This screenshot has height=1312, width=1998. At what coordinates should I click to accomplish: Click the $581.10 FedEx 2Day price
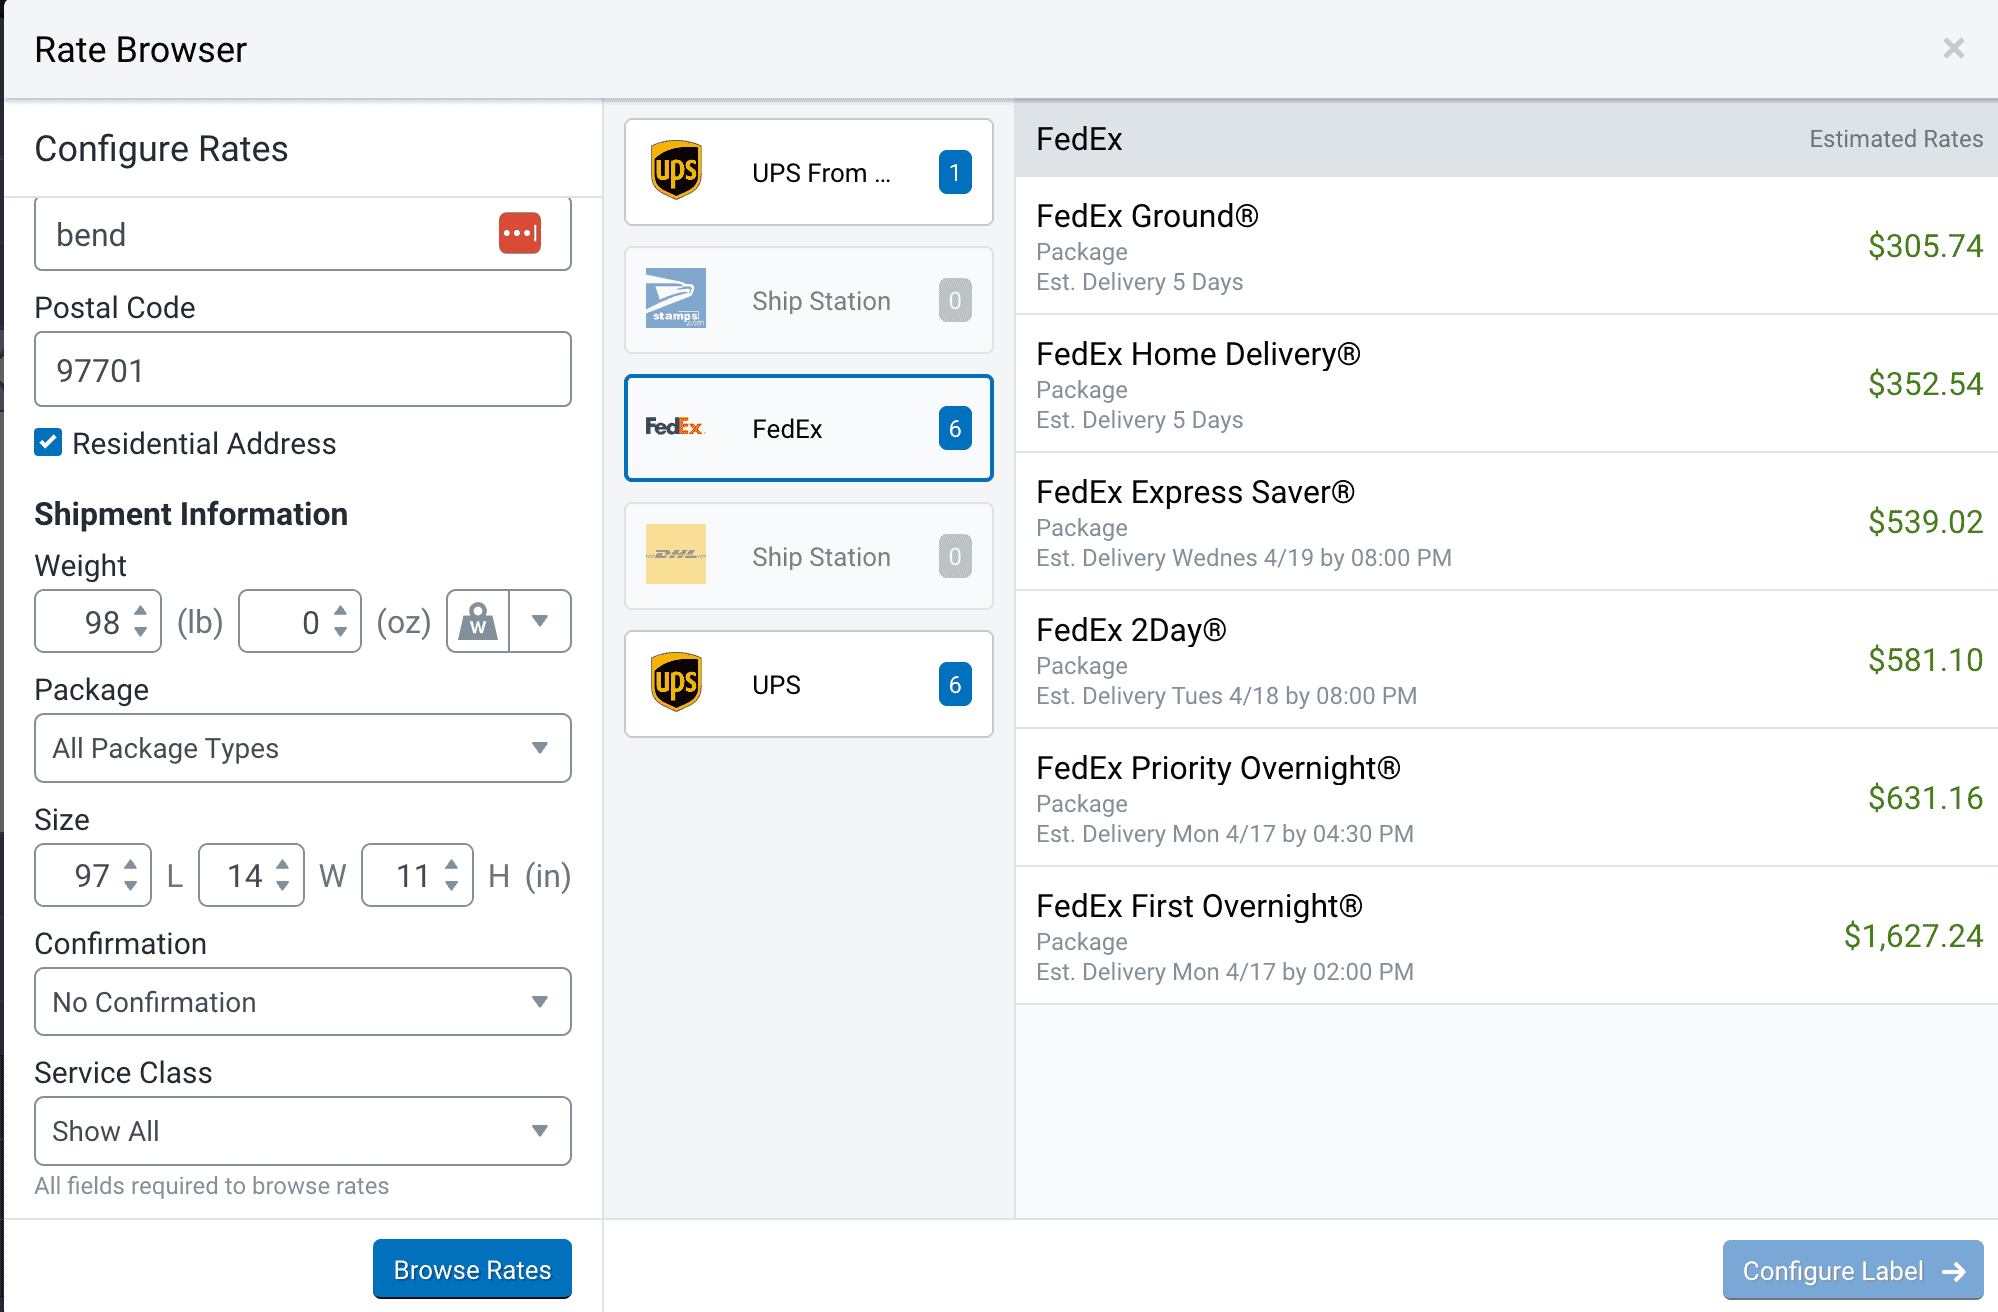point(1925,660)
